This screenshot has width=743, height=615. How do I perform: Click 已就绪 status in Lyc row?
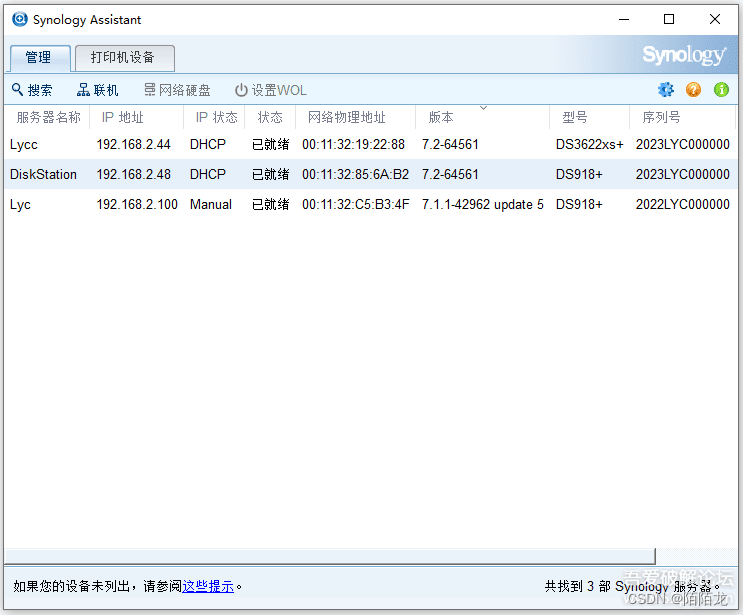[x=271, y=205]
